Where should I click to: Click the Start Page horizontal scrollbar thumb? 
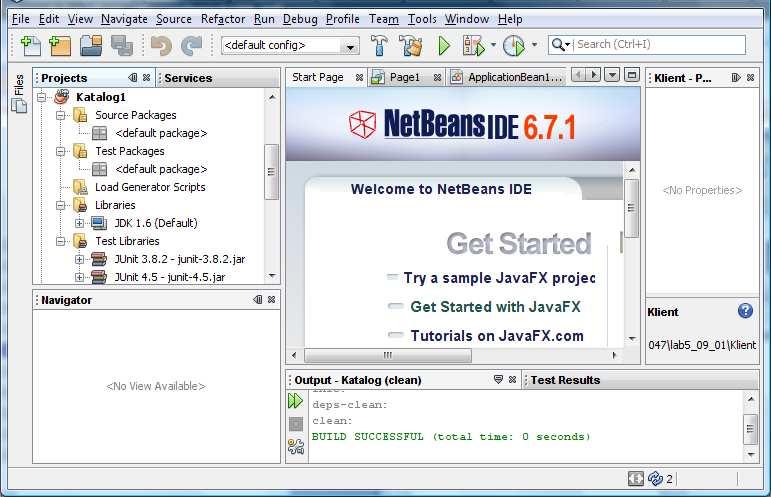387,355
